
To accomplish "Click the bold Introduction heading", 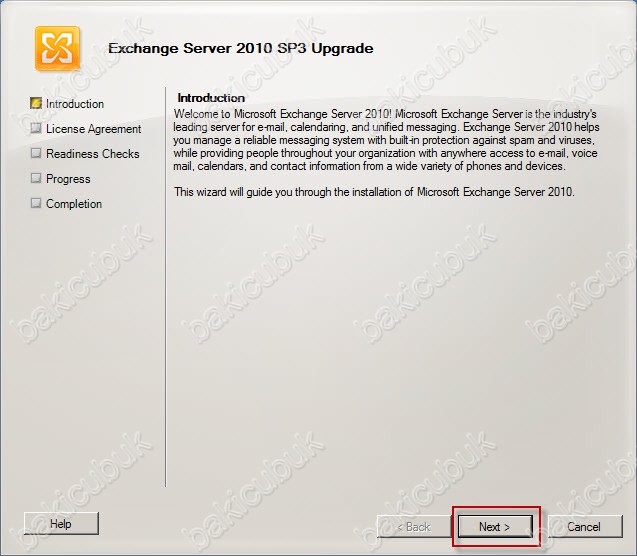I will (x=211, y=98).
